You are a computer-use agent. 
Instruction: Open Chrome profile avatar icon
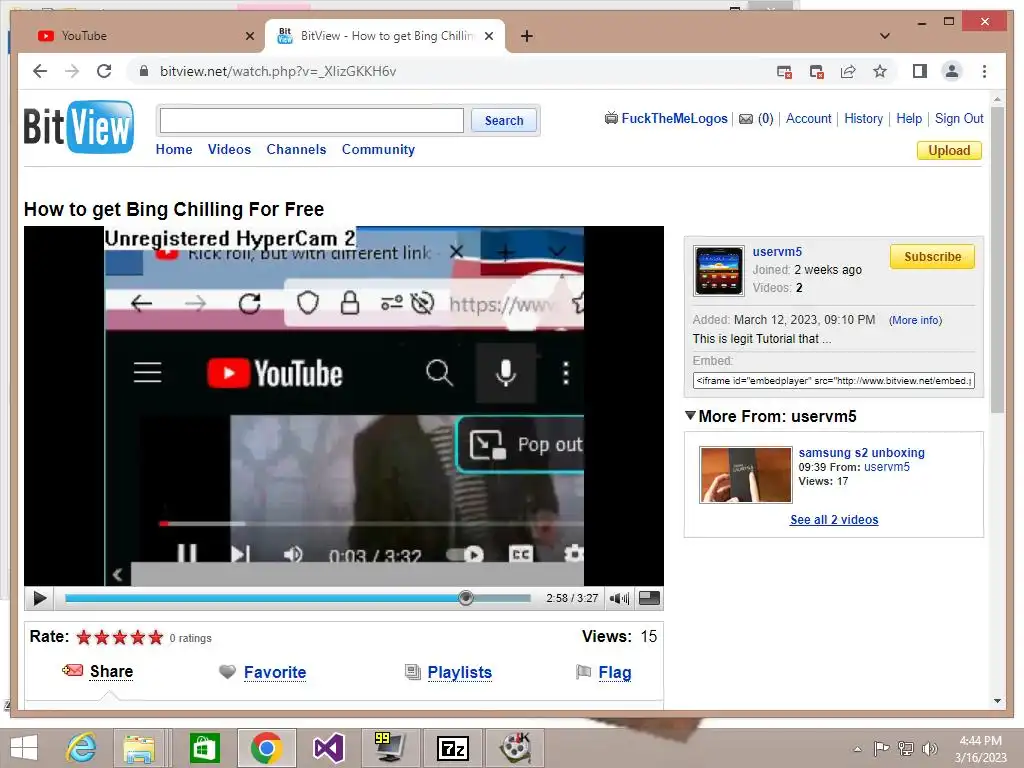pos(952,71)
